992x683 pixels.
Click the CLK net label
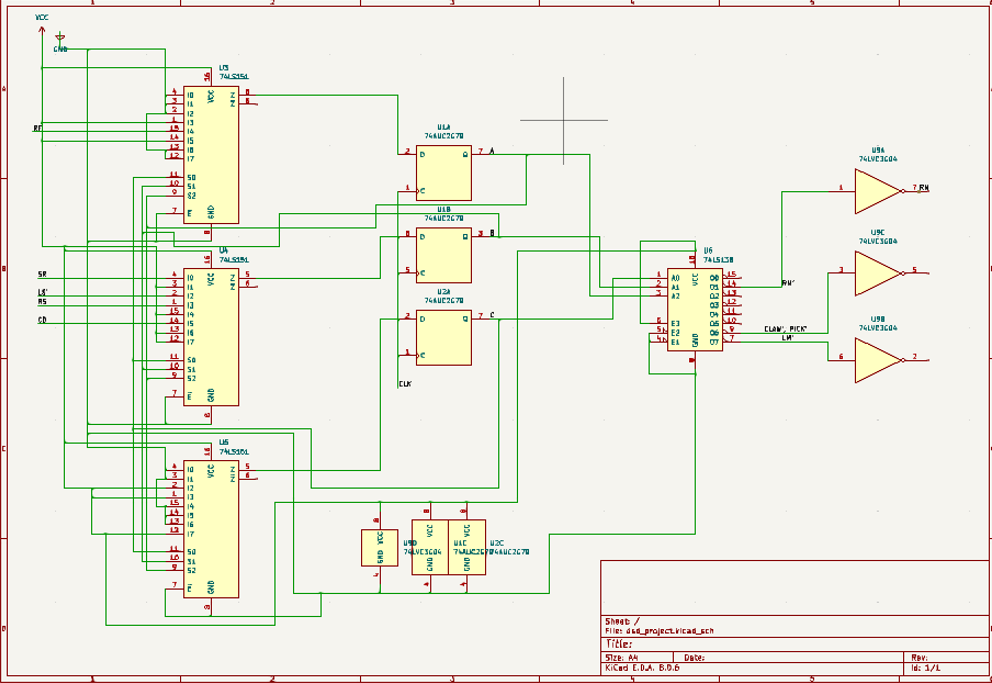pos(406,384)
